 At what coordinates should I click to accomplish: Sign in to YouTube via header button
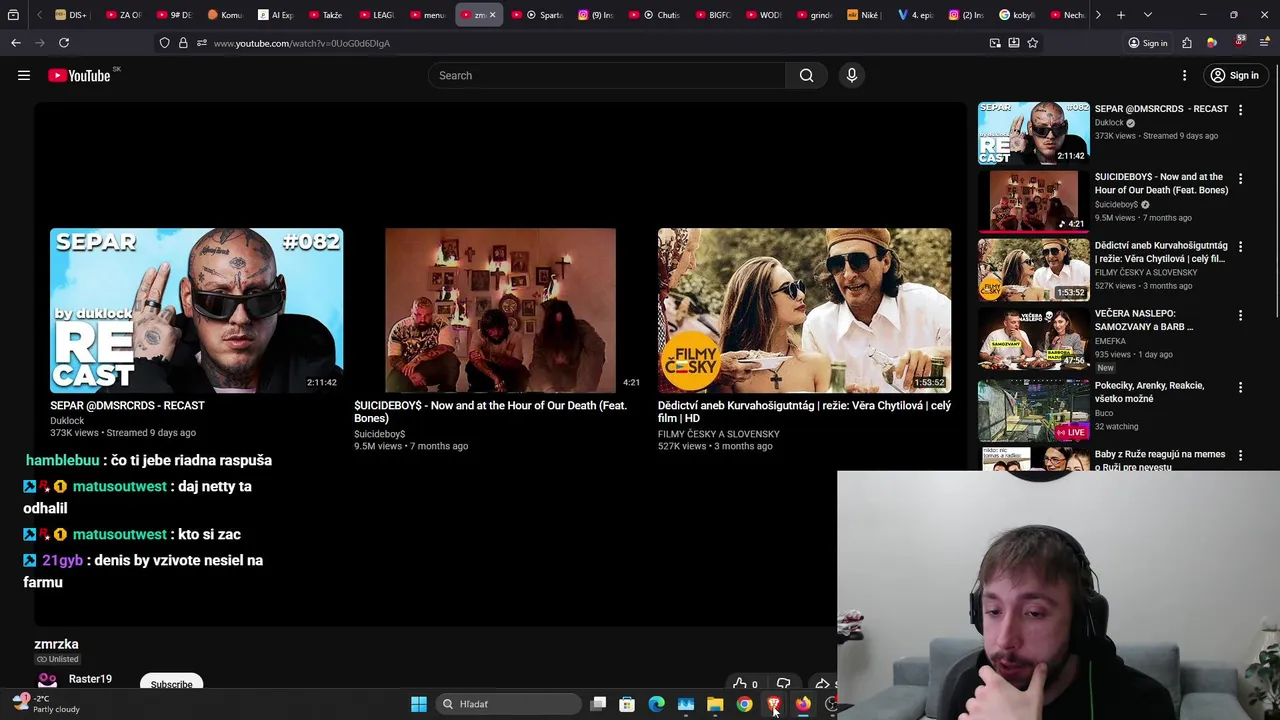(1234, 75)
